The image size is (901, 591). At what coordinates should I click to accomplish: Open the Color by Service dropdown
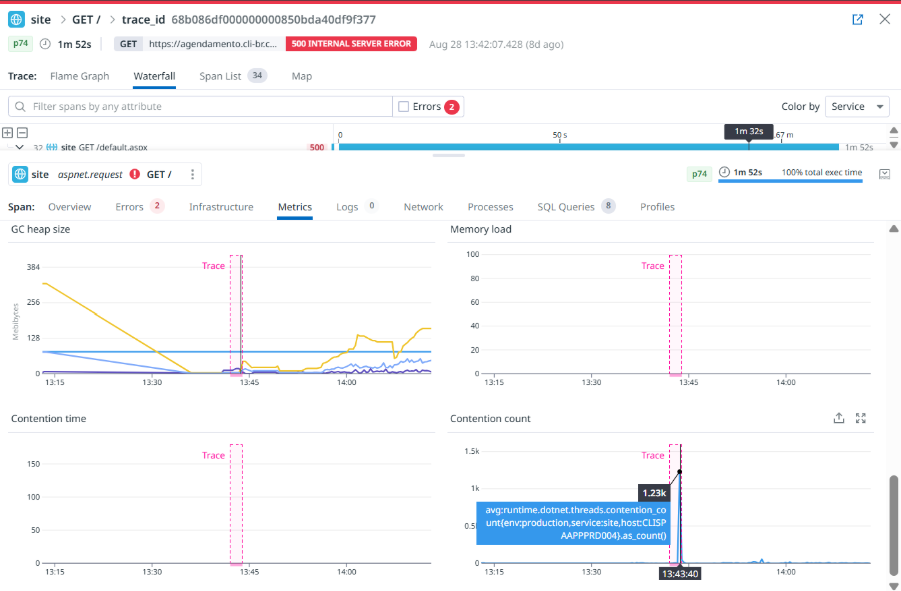click(857, 107)
